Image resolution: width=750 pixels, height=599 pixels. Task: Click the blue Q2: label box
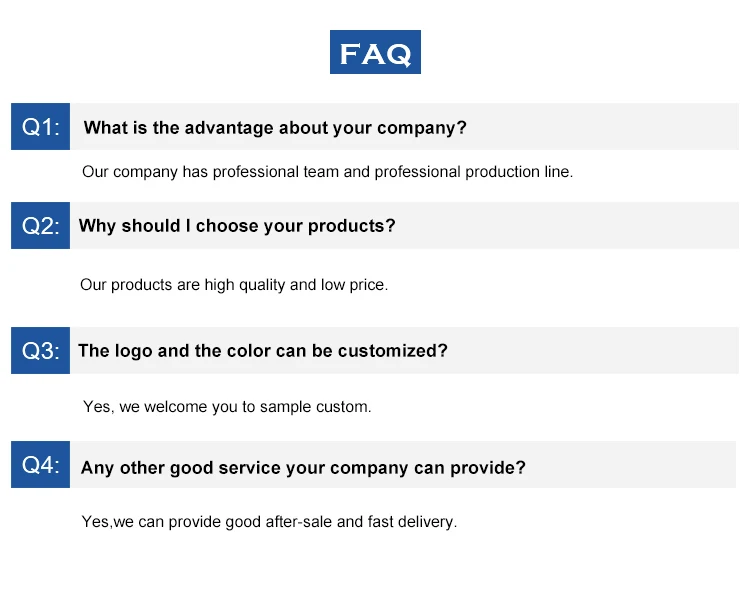point(41,225)
